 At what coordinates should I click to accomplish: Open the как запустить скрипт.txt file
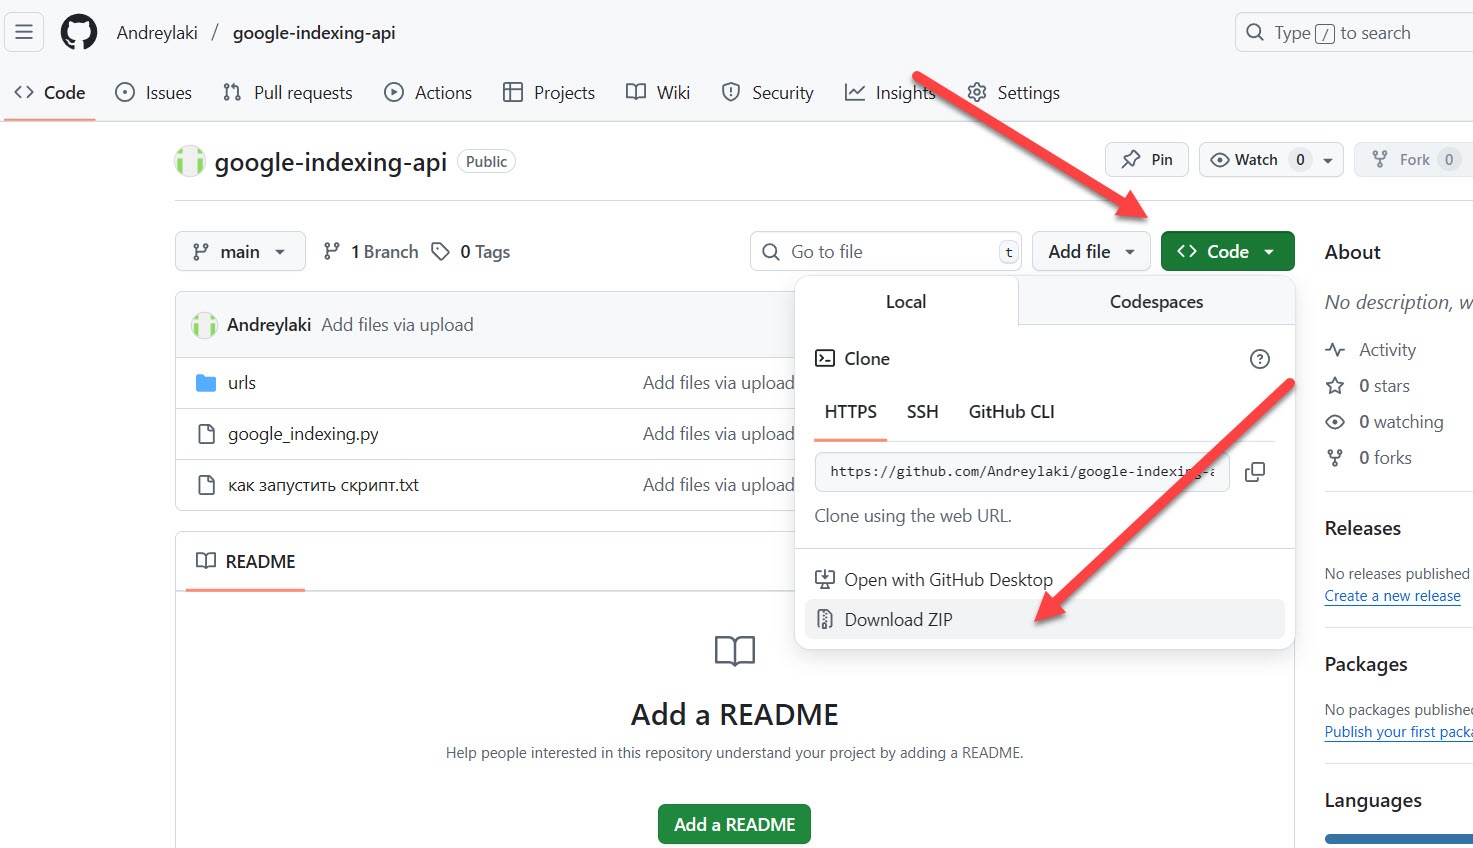tap(323, 485)
